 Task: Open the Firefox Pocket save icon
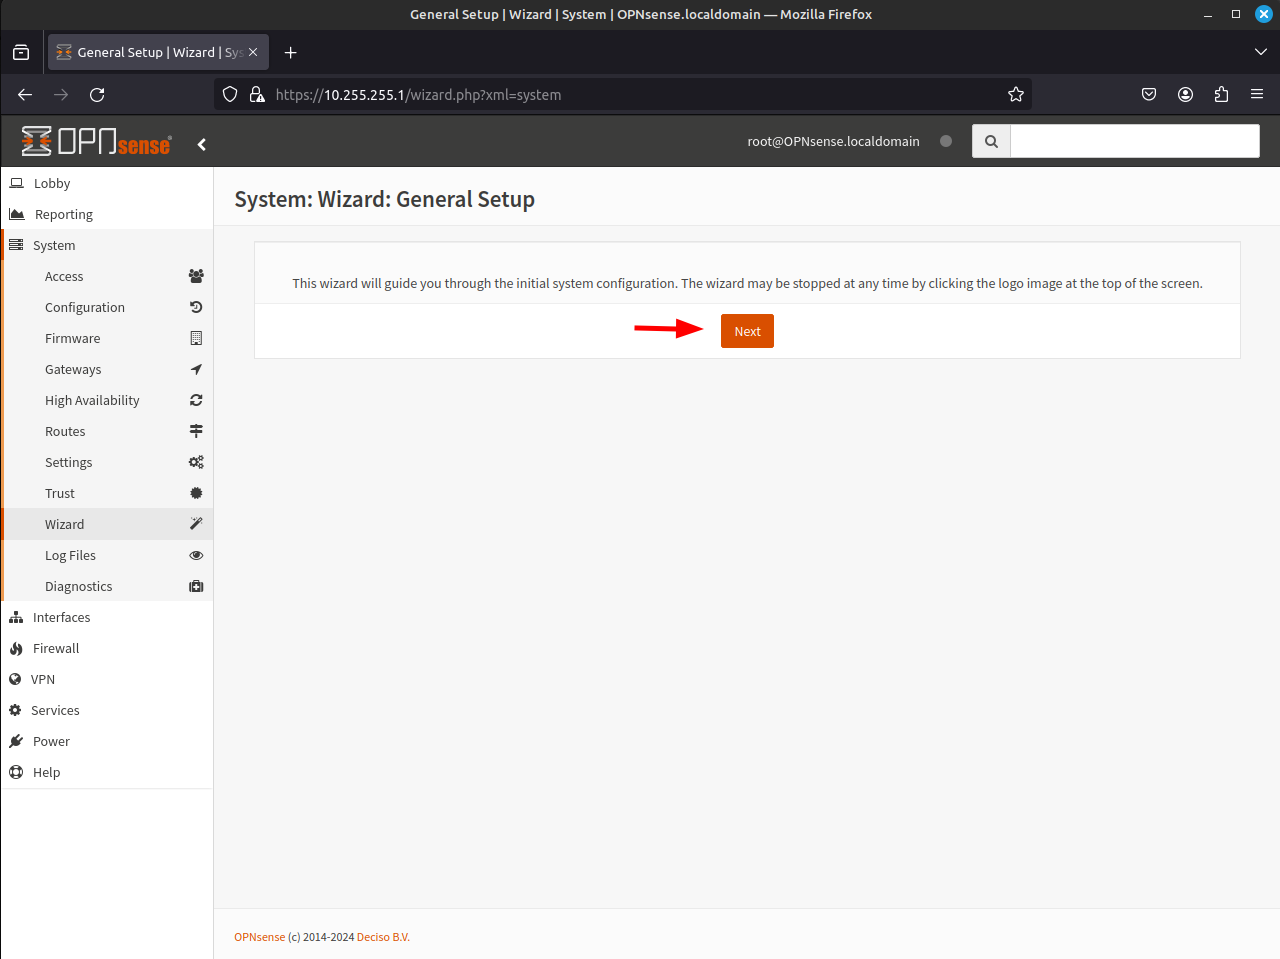click(1149, 94)
